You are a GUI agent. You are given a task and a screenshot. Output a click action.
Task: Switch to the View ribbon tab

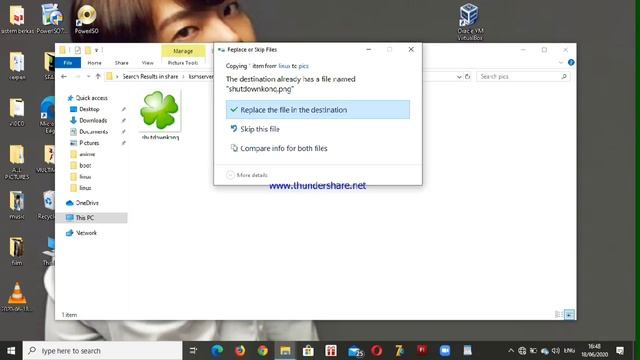coord(148,63)
